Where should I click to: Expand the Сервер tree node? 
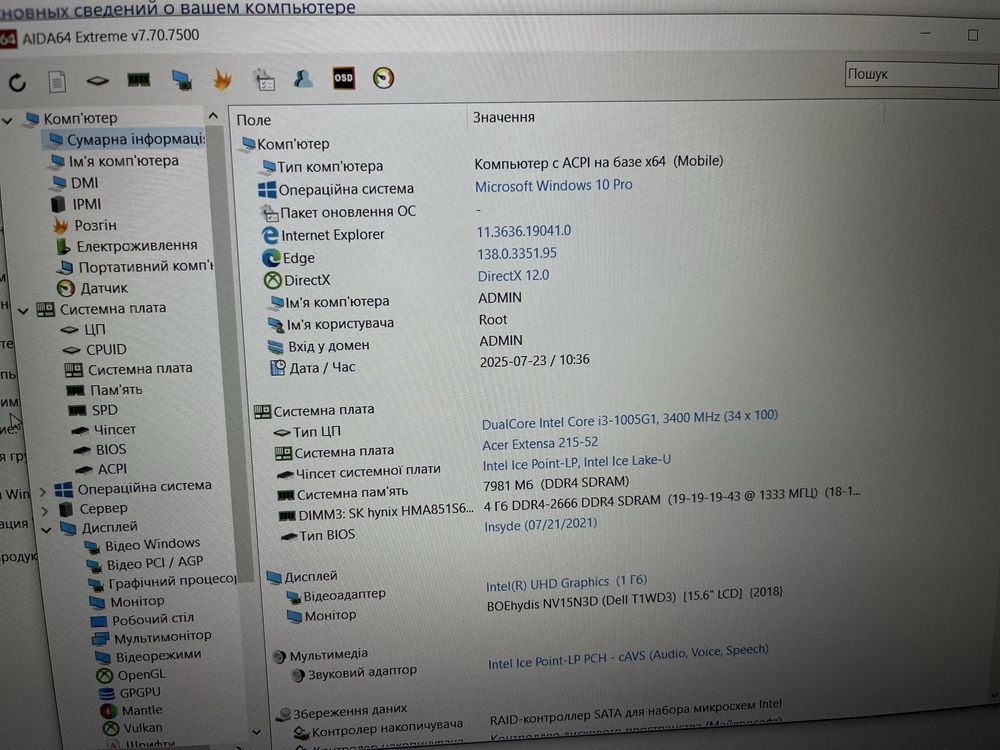45,511
